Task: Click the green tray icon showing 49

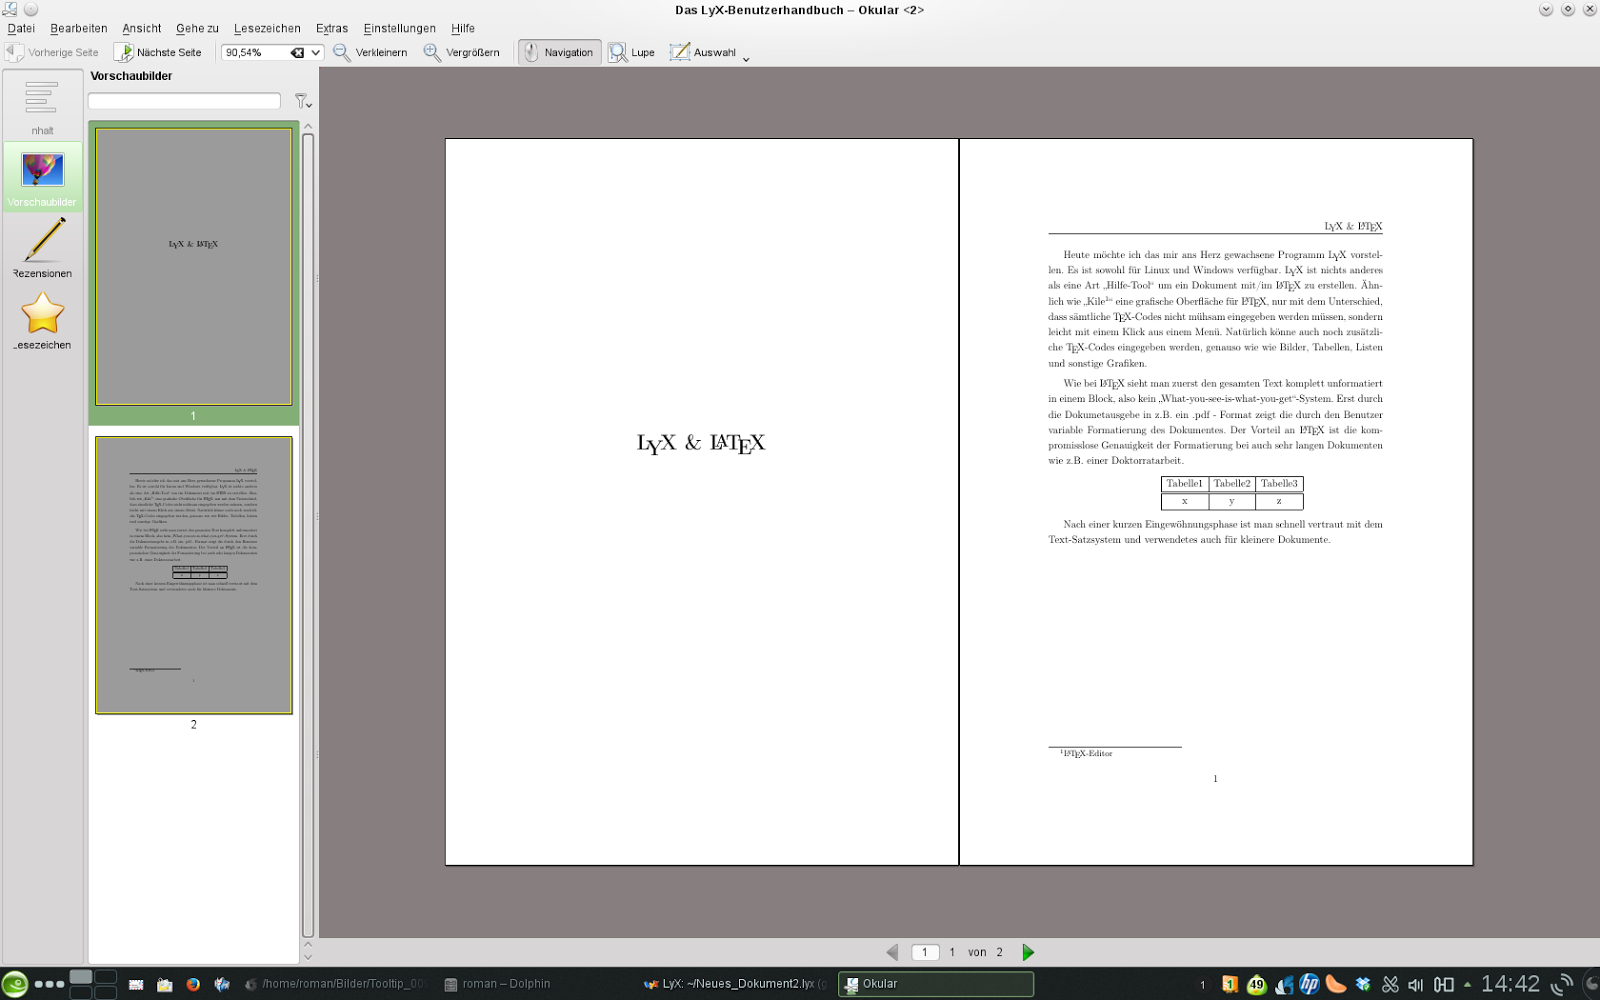Action: click(1256, 984)
